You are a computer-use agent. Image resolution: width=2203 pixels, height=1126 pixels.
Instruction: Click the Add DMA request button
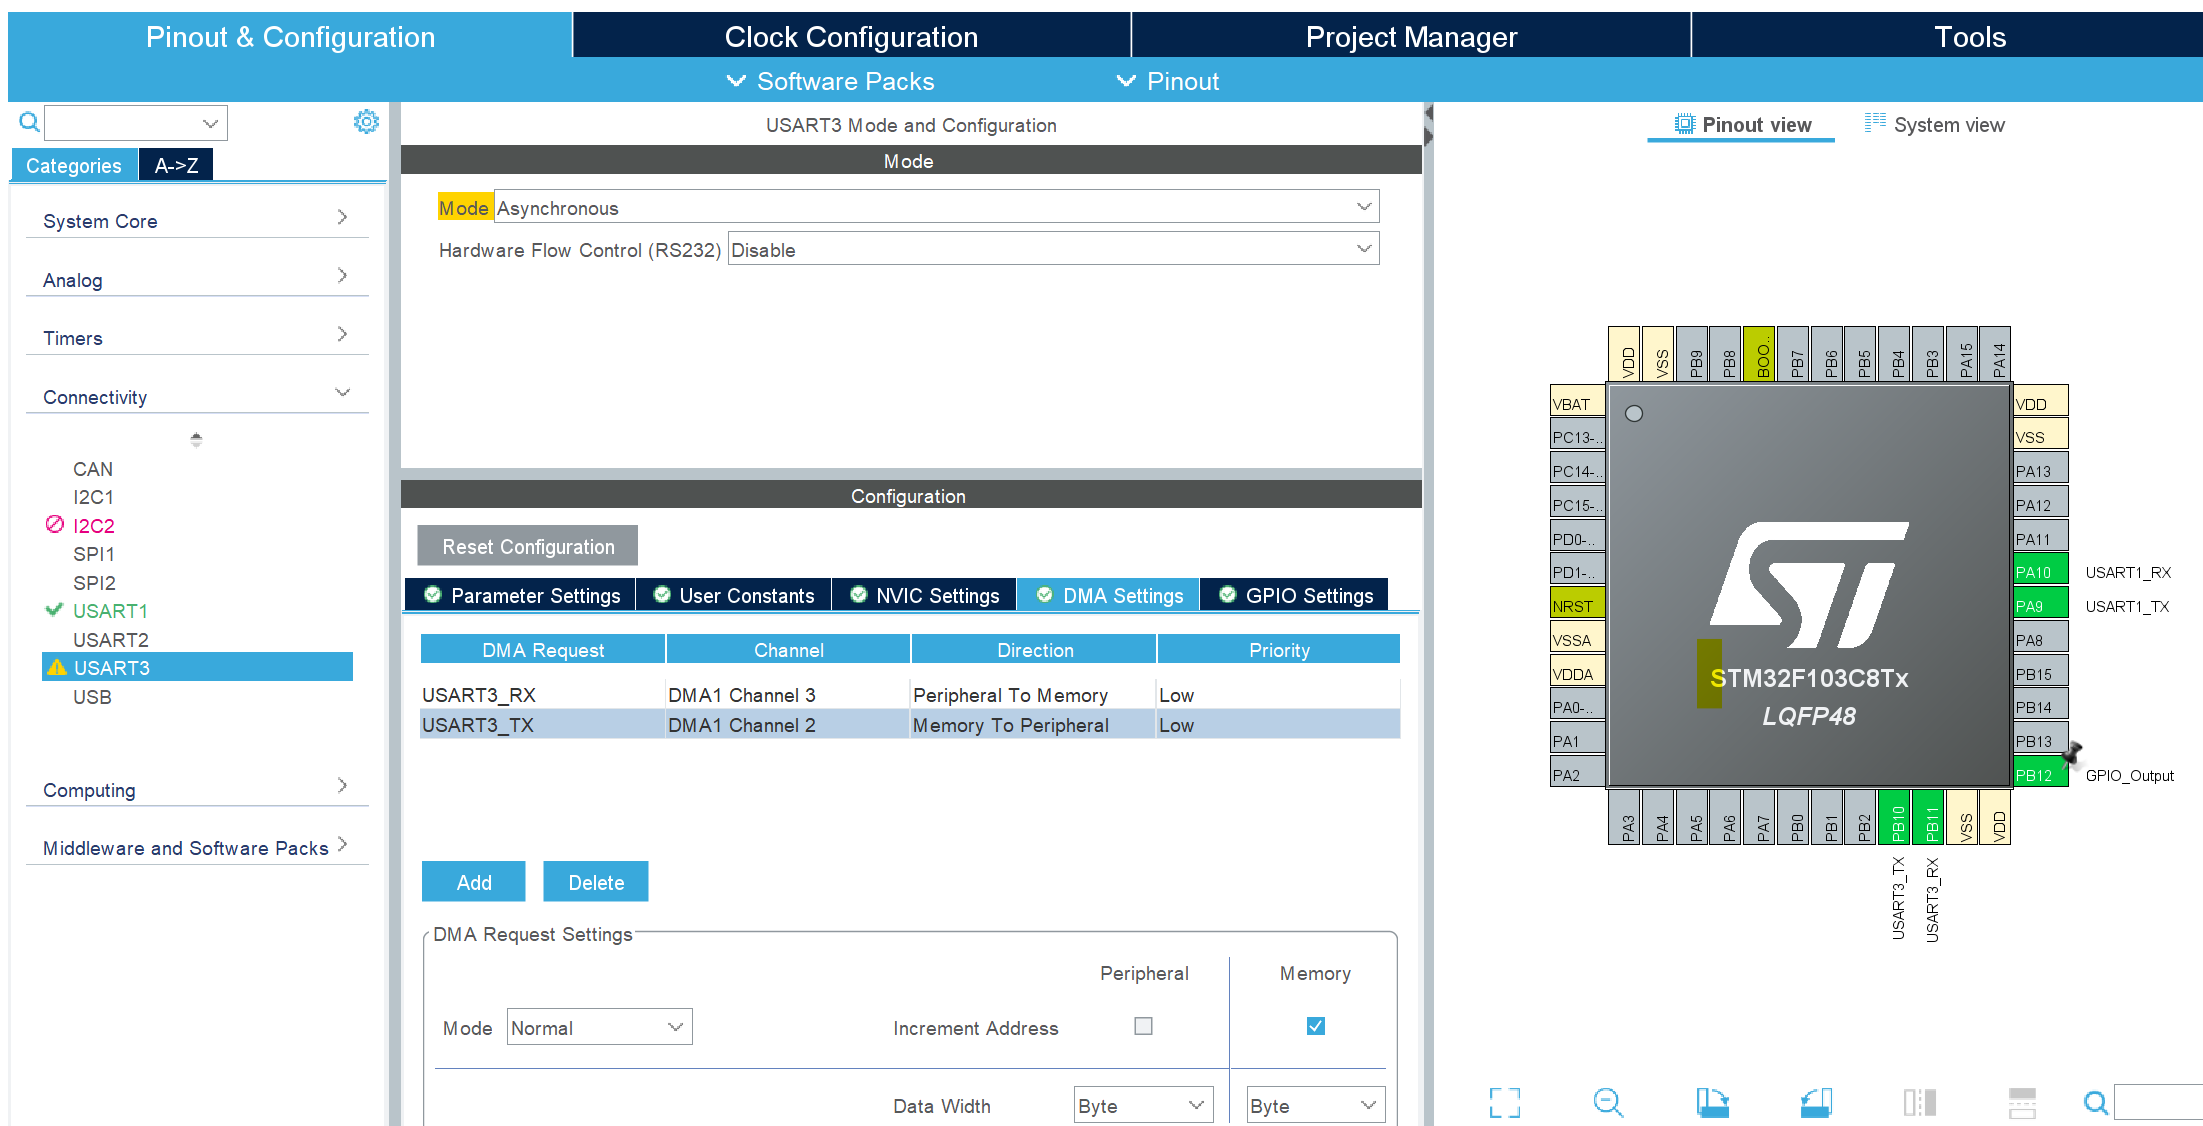(473, 882)
